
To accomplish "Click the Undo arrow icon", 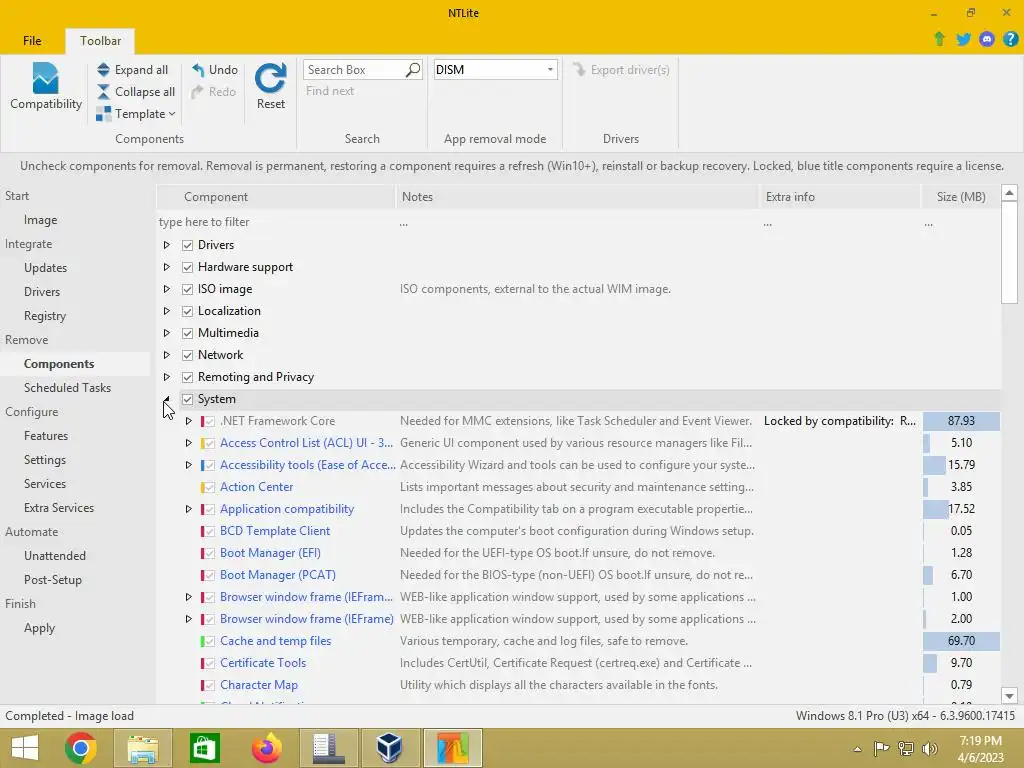I will [198, 70].
